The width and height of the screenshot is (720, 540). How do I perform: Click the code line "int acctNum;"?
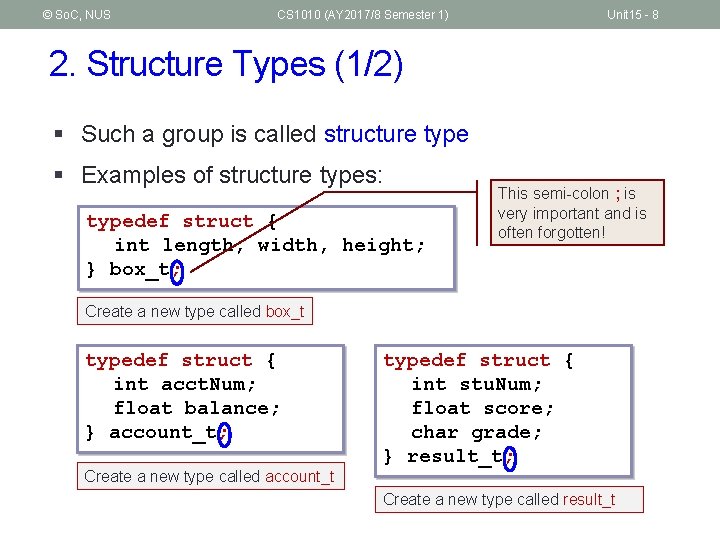pyautogui.click(x=185, y=384)
